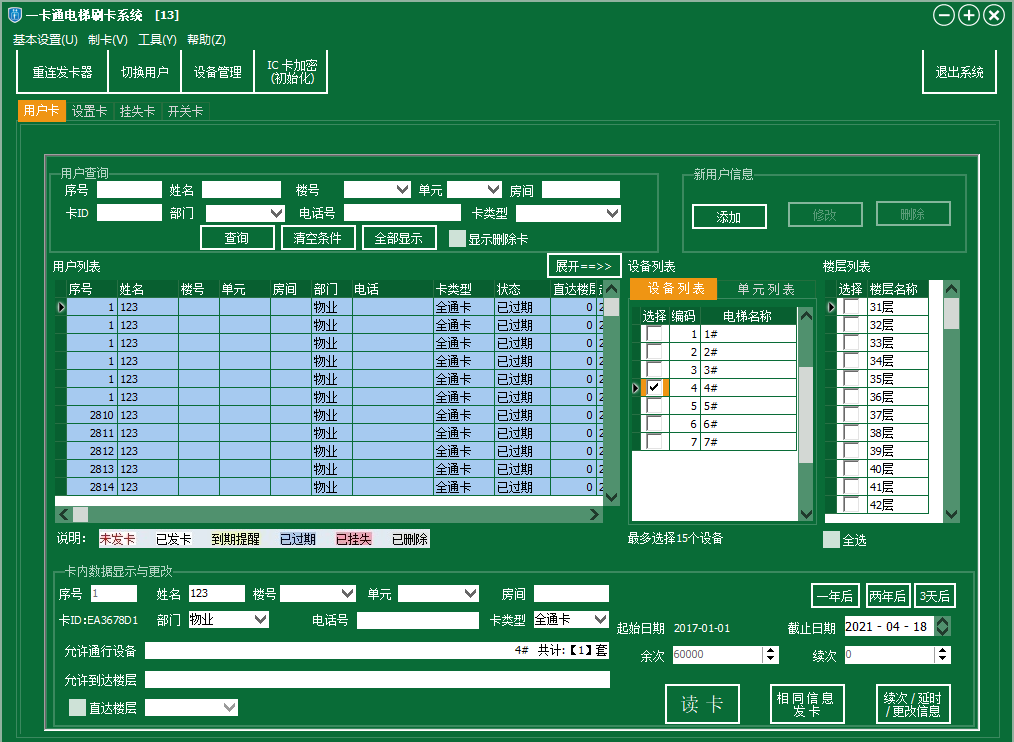The width and height of the screenshot is (1014, 742).
Task: Click the row pointer arrow of the first user row
Action: [61, 307]
